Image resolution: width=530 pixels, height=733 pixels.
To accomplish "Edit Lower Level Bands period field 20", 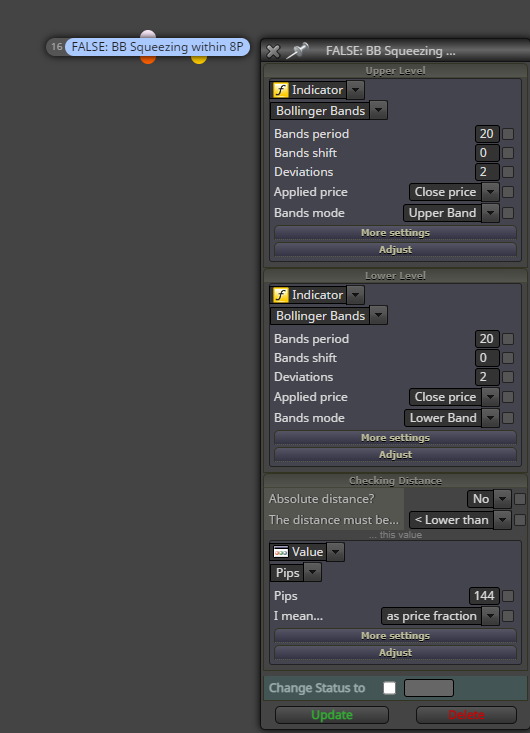I will pyautogui.click(x=487, y=339).
